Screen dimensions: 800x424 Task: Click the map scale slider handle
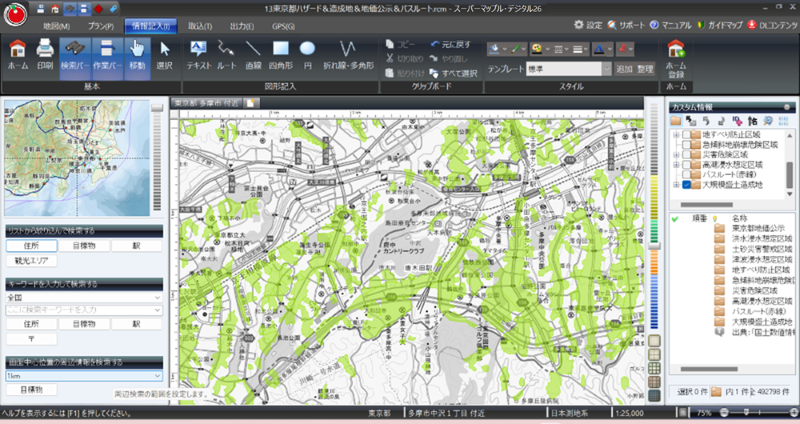click(654, 246)
